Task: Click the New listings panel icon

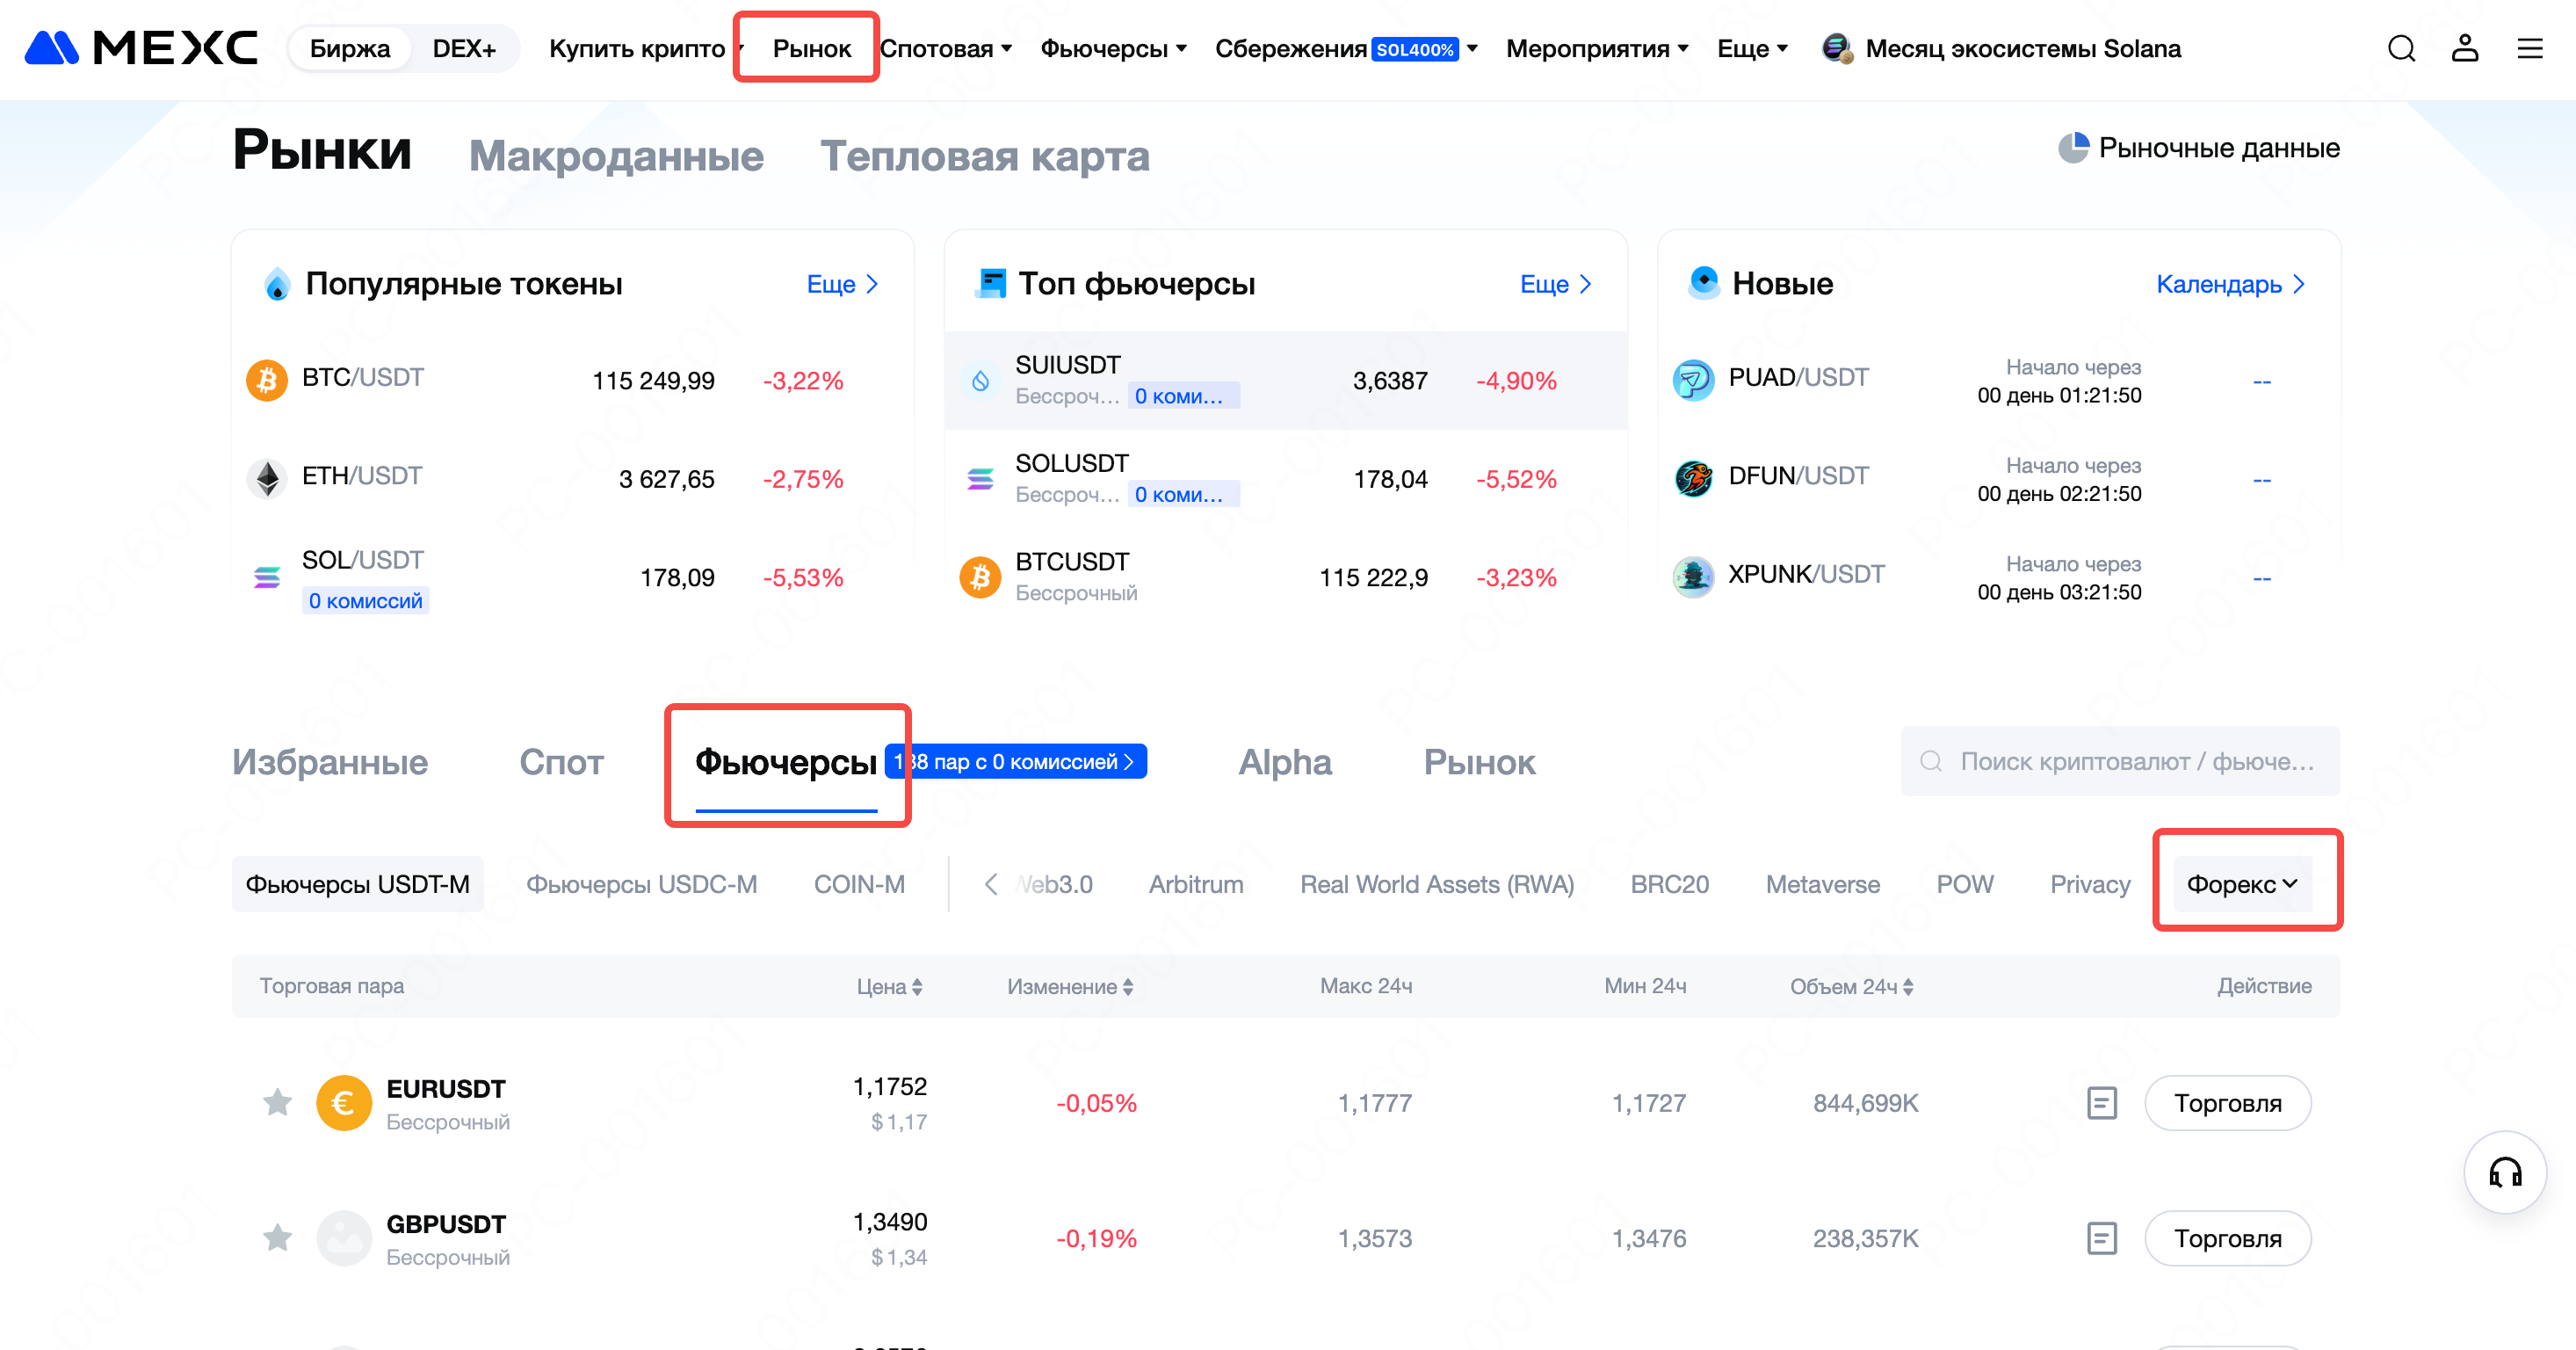Action: [1703, 283]
